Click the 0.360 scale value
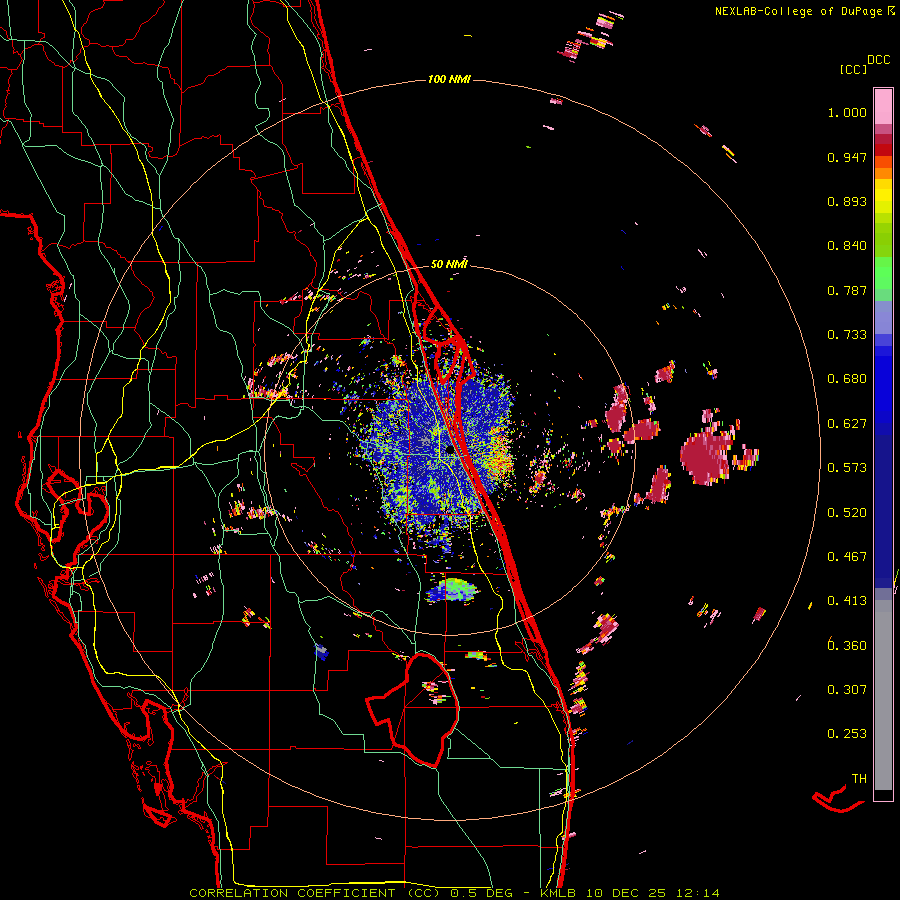The image size is (900, 900). coord(847,645)
